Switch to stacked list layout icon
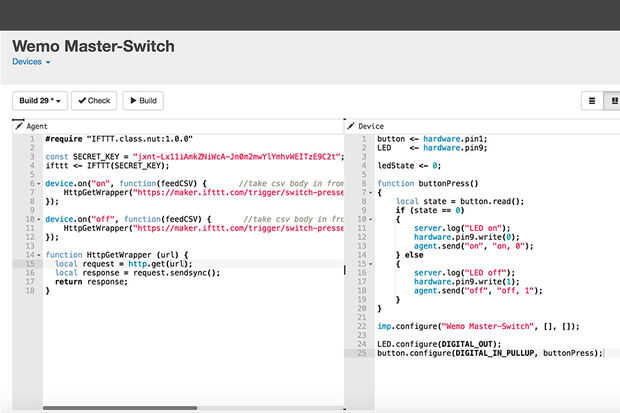 592,101
